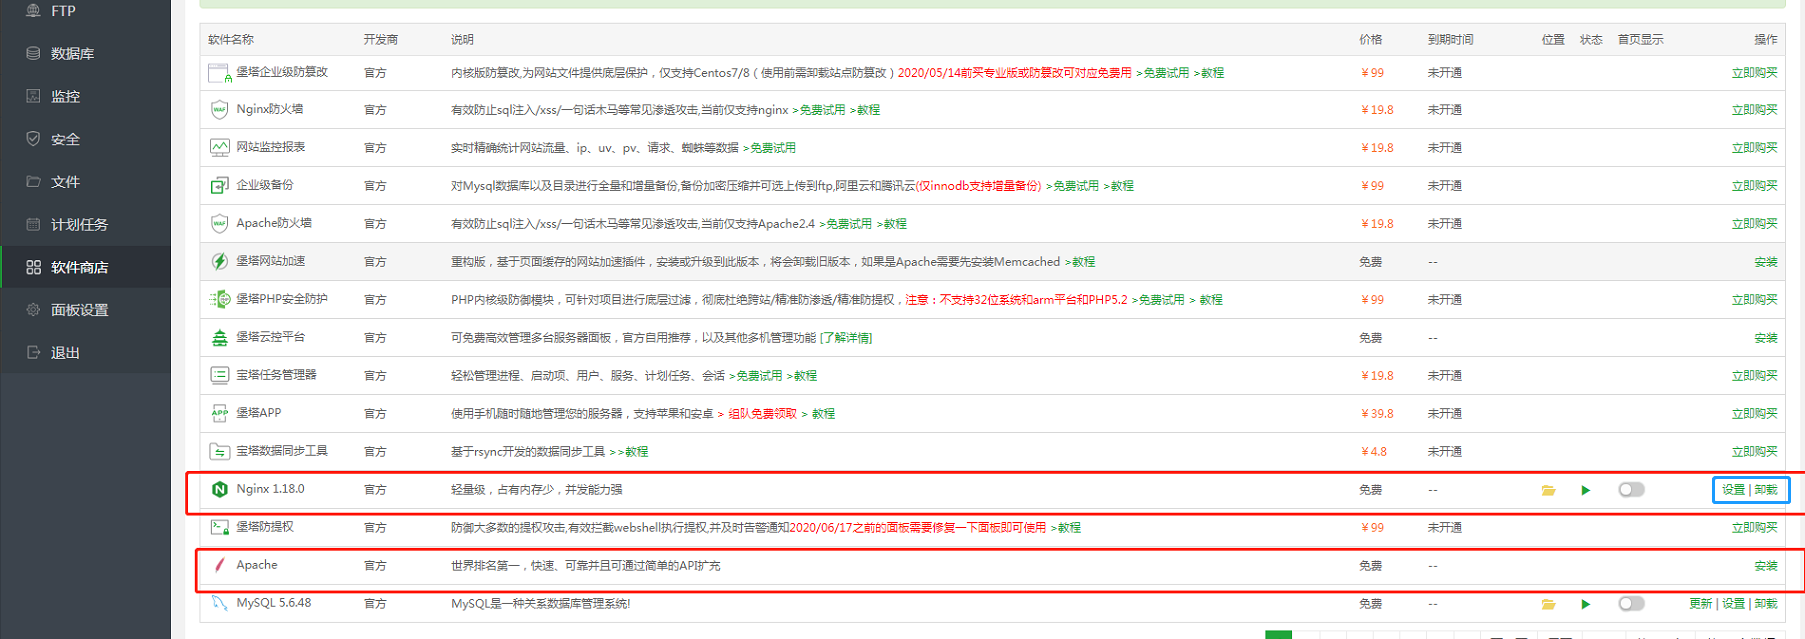Click the 企业级备份 row icon

click(x=220, y=186)
